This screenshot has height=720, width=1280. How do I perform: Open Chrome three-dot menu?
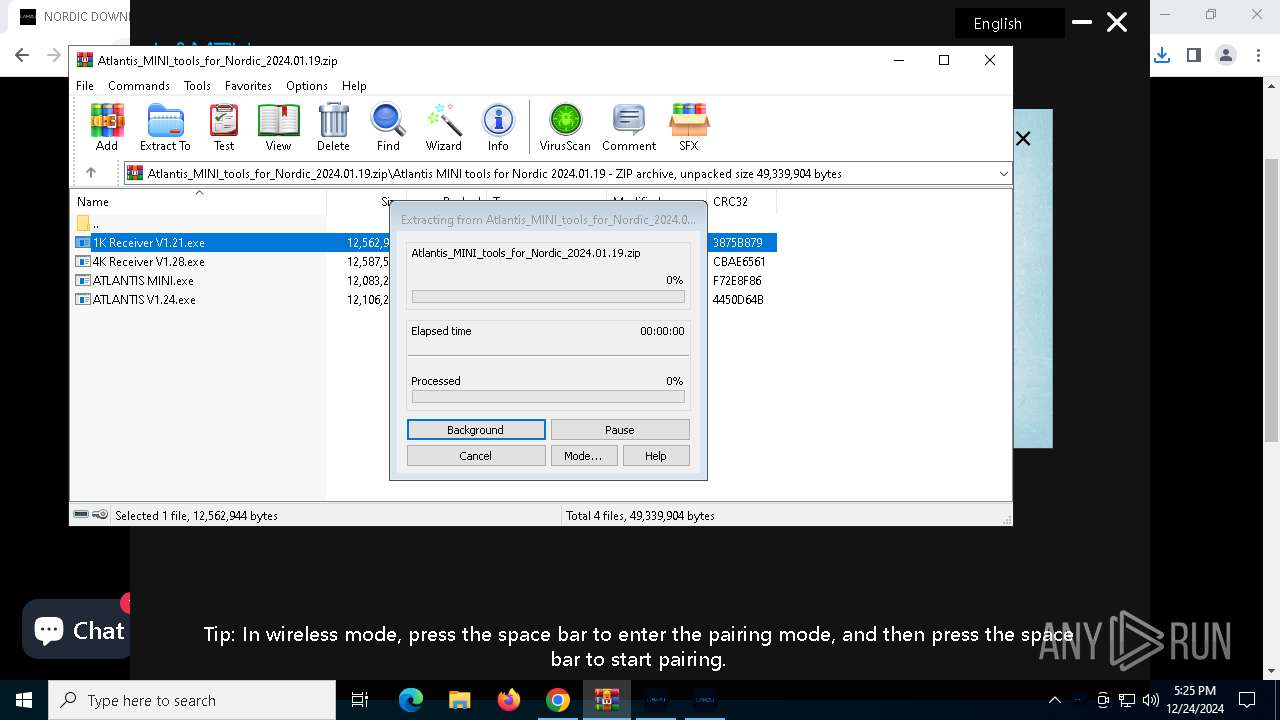click(1258, 55)
